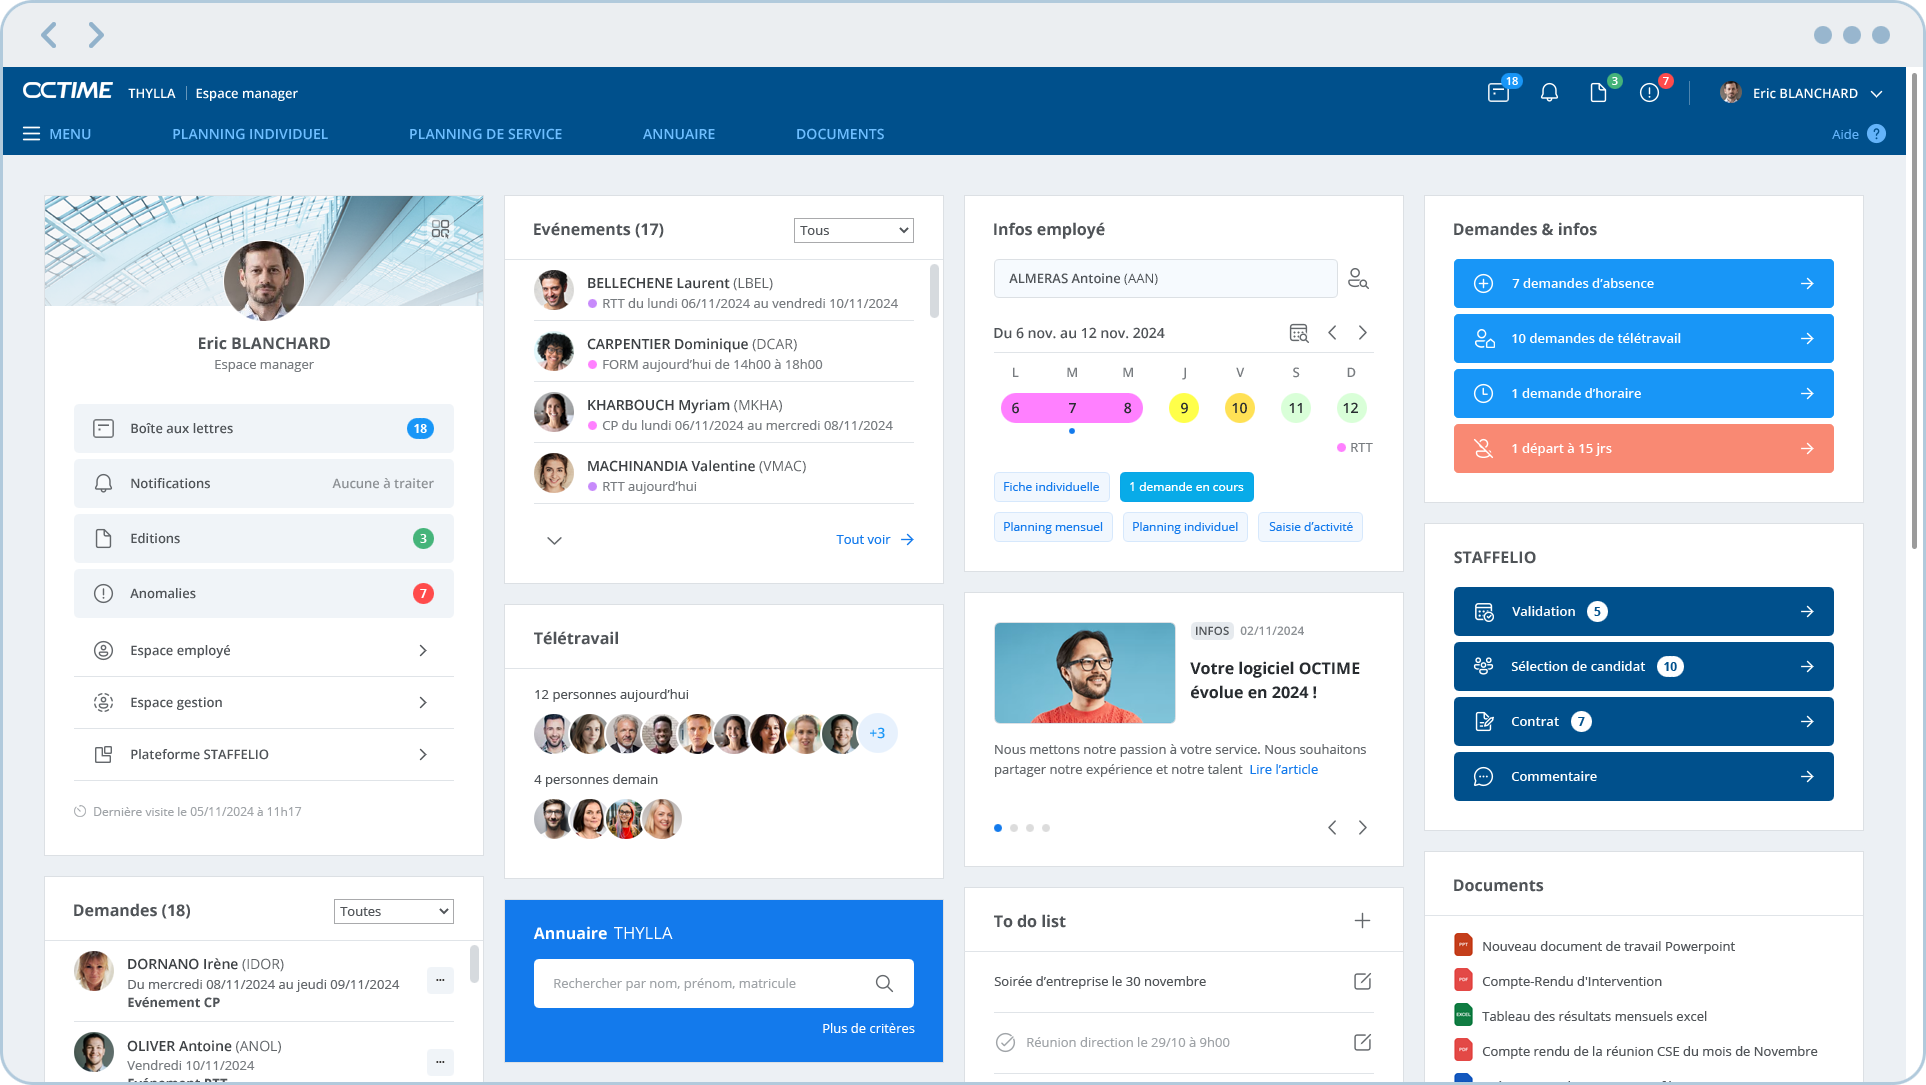Select first news carousel dot
This screenshot has height=1085, width=1926.
coord(998,828)
